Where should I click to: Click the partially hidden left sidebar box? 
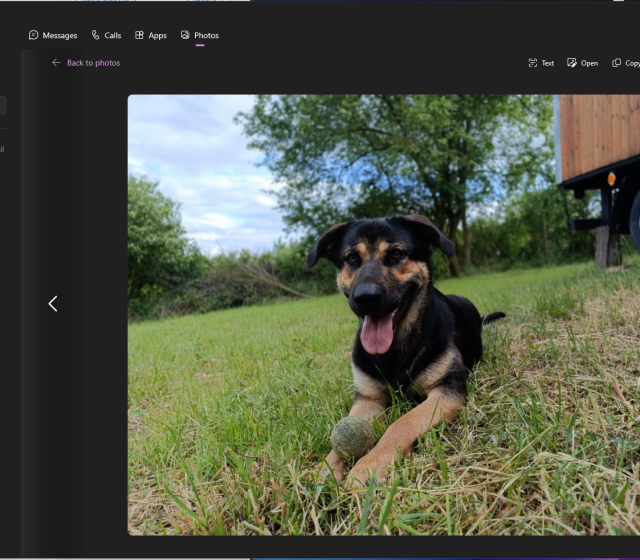(x=3, y=105)
